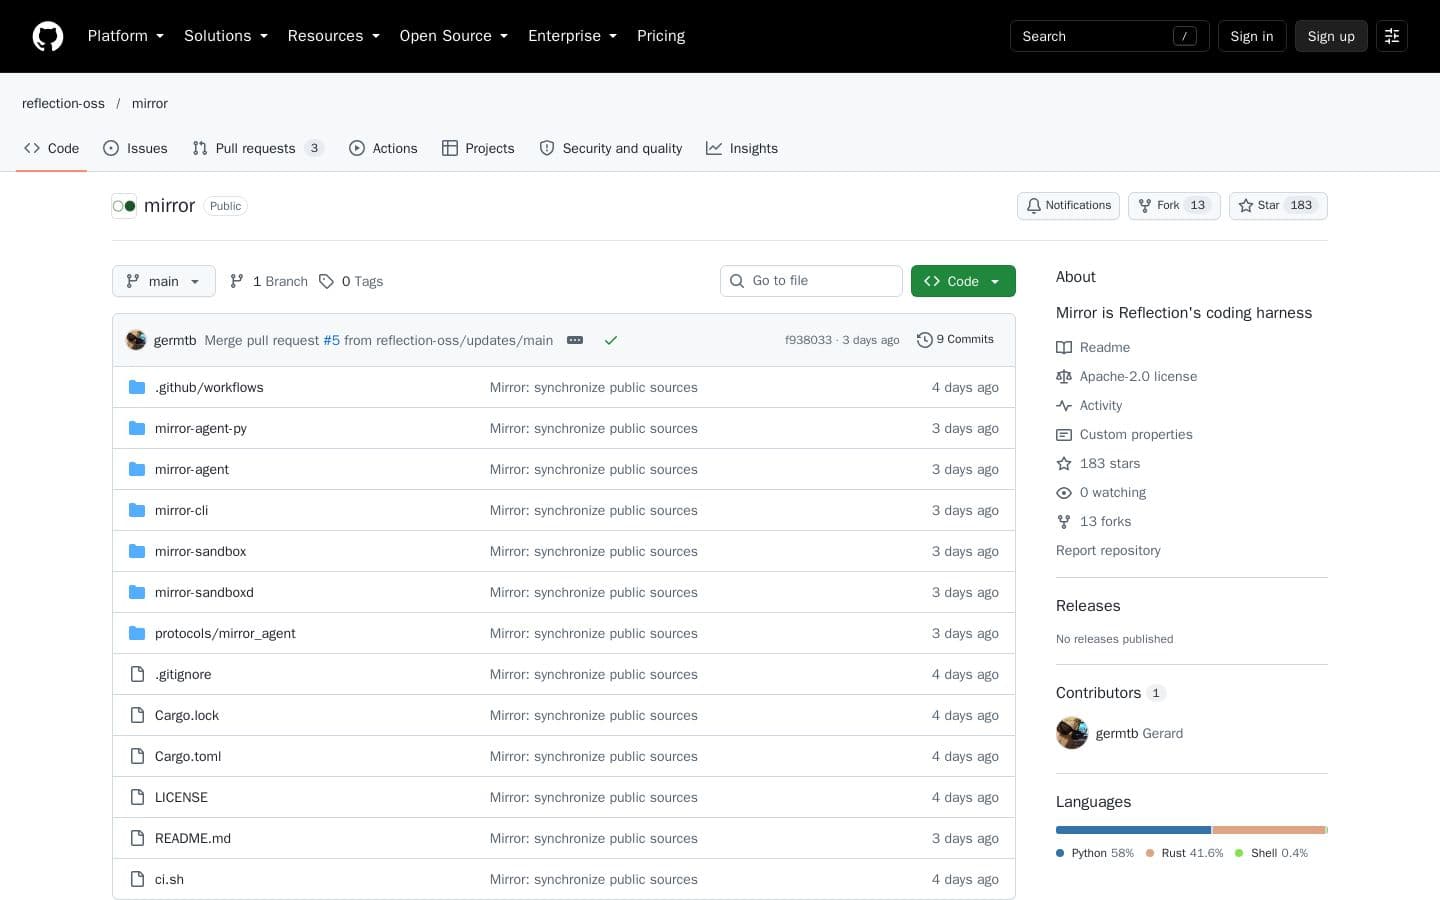Screen dimensions: 1440x900
Task: Expand commit message ellipsis button
Action: click(575, 340)
